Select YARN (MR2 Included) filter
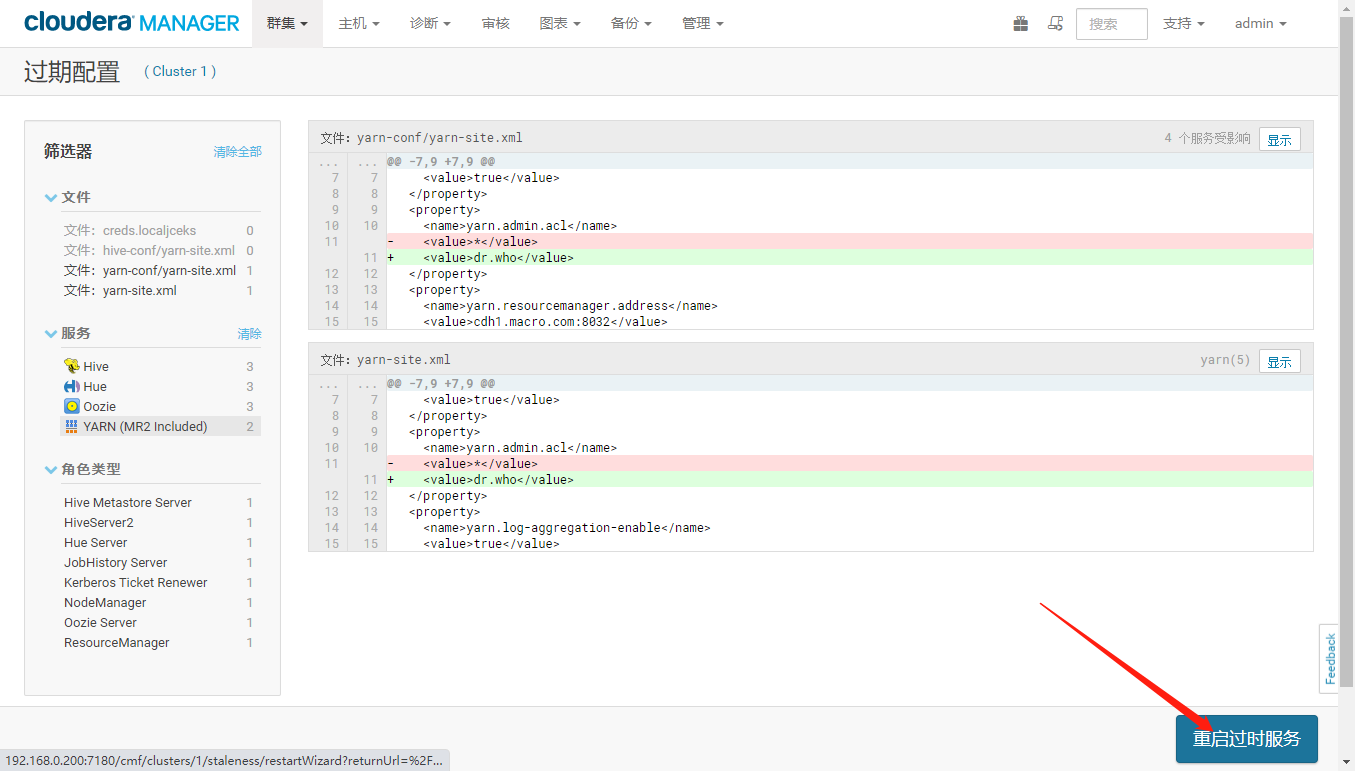Viewport: 1355px width, 771px height. (x=158, y=426)
